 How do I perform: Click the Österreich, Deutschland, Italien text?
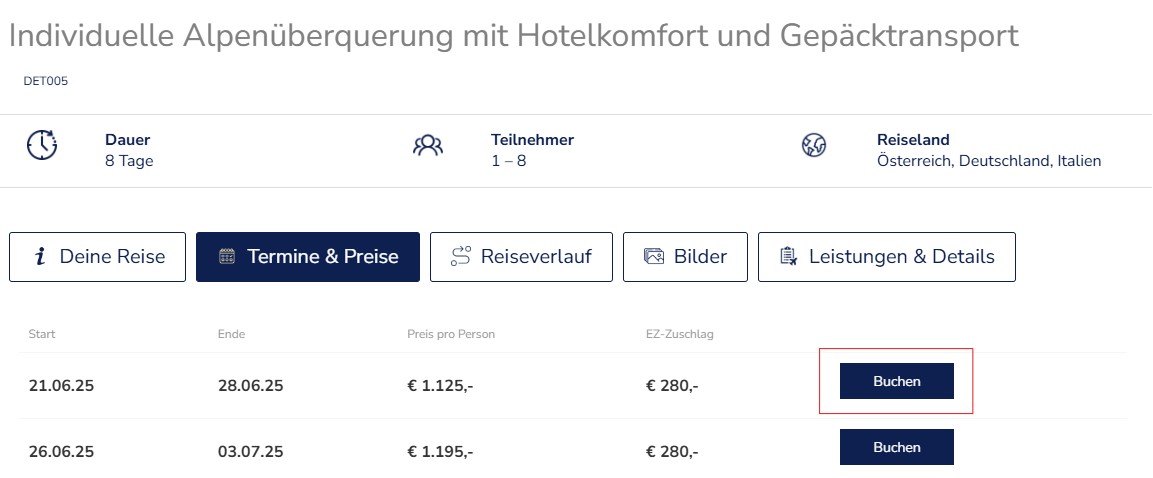pyautogui.click(x=988, y=161)
